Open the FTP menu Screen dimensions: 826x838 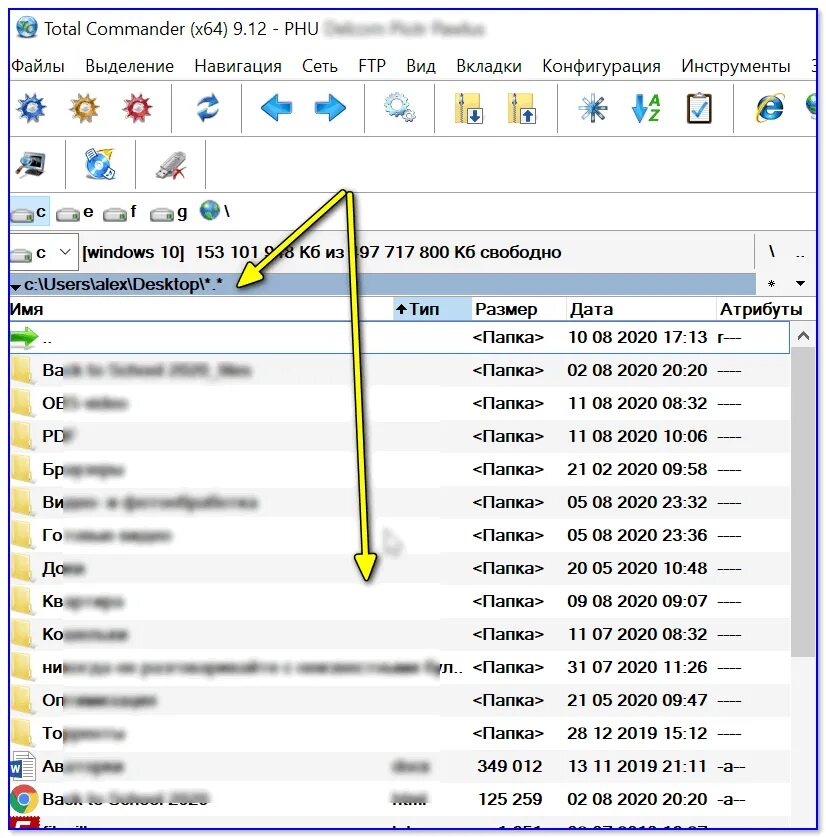(x=372, y=66)
